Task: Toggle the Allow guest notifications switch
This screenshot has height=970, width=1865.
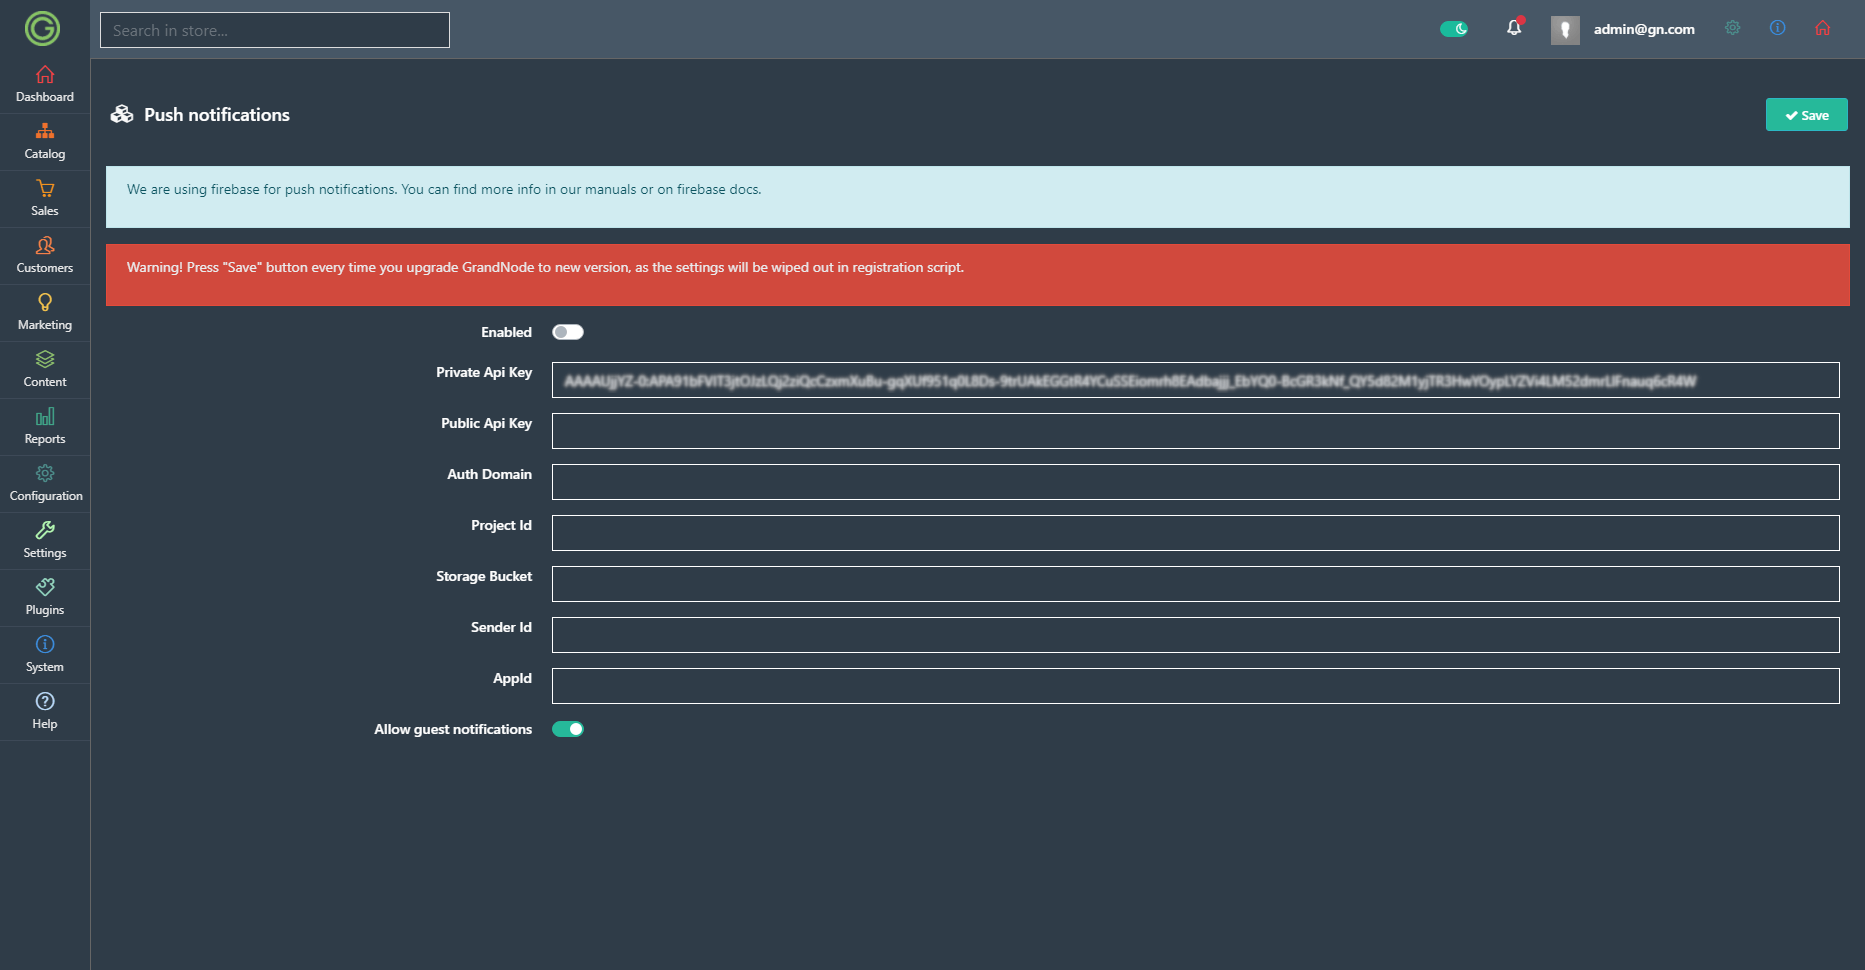Action: point(568,729)
